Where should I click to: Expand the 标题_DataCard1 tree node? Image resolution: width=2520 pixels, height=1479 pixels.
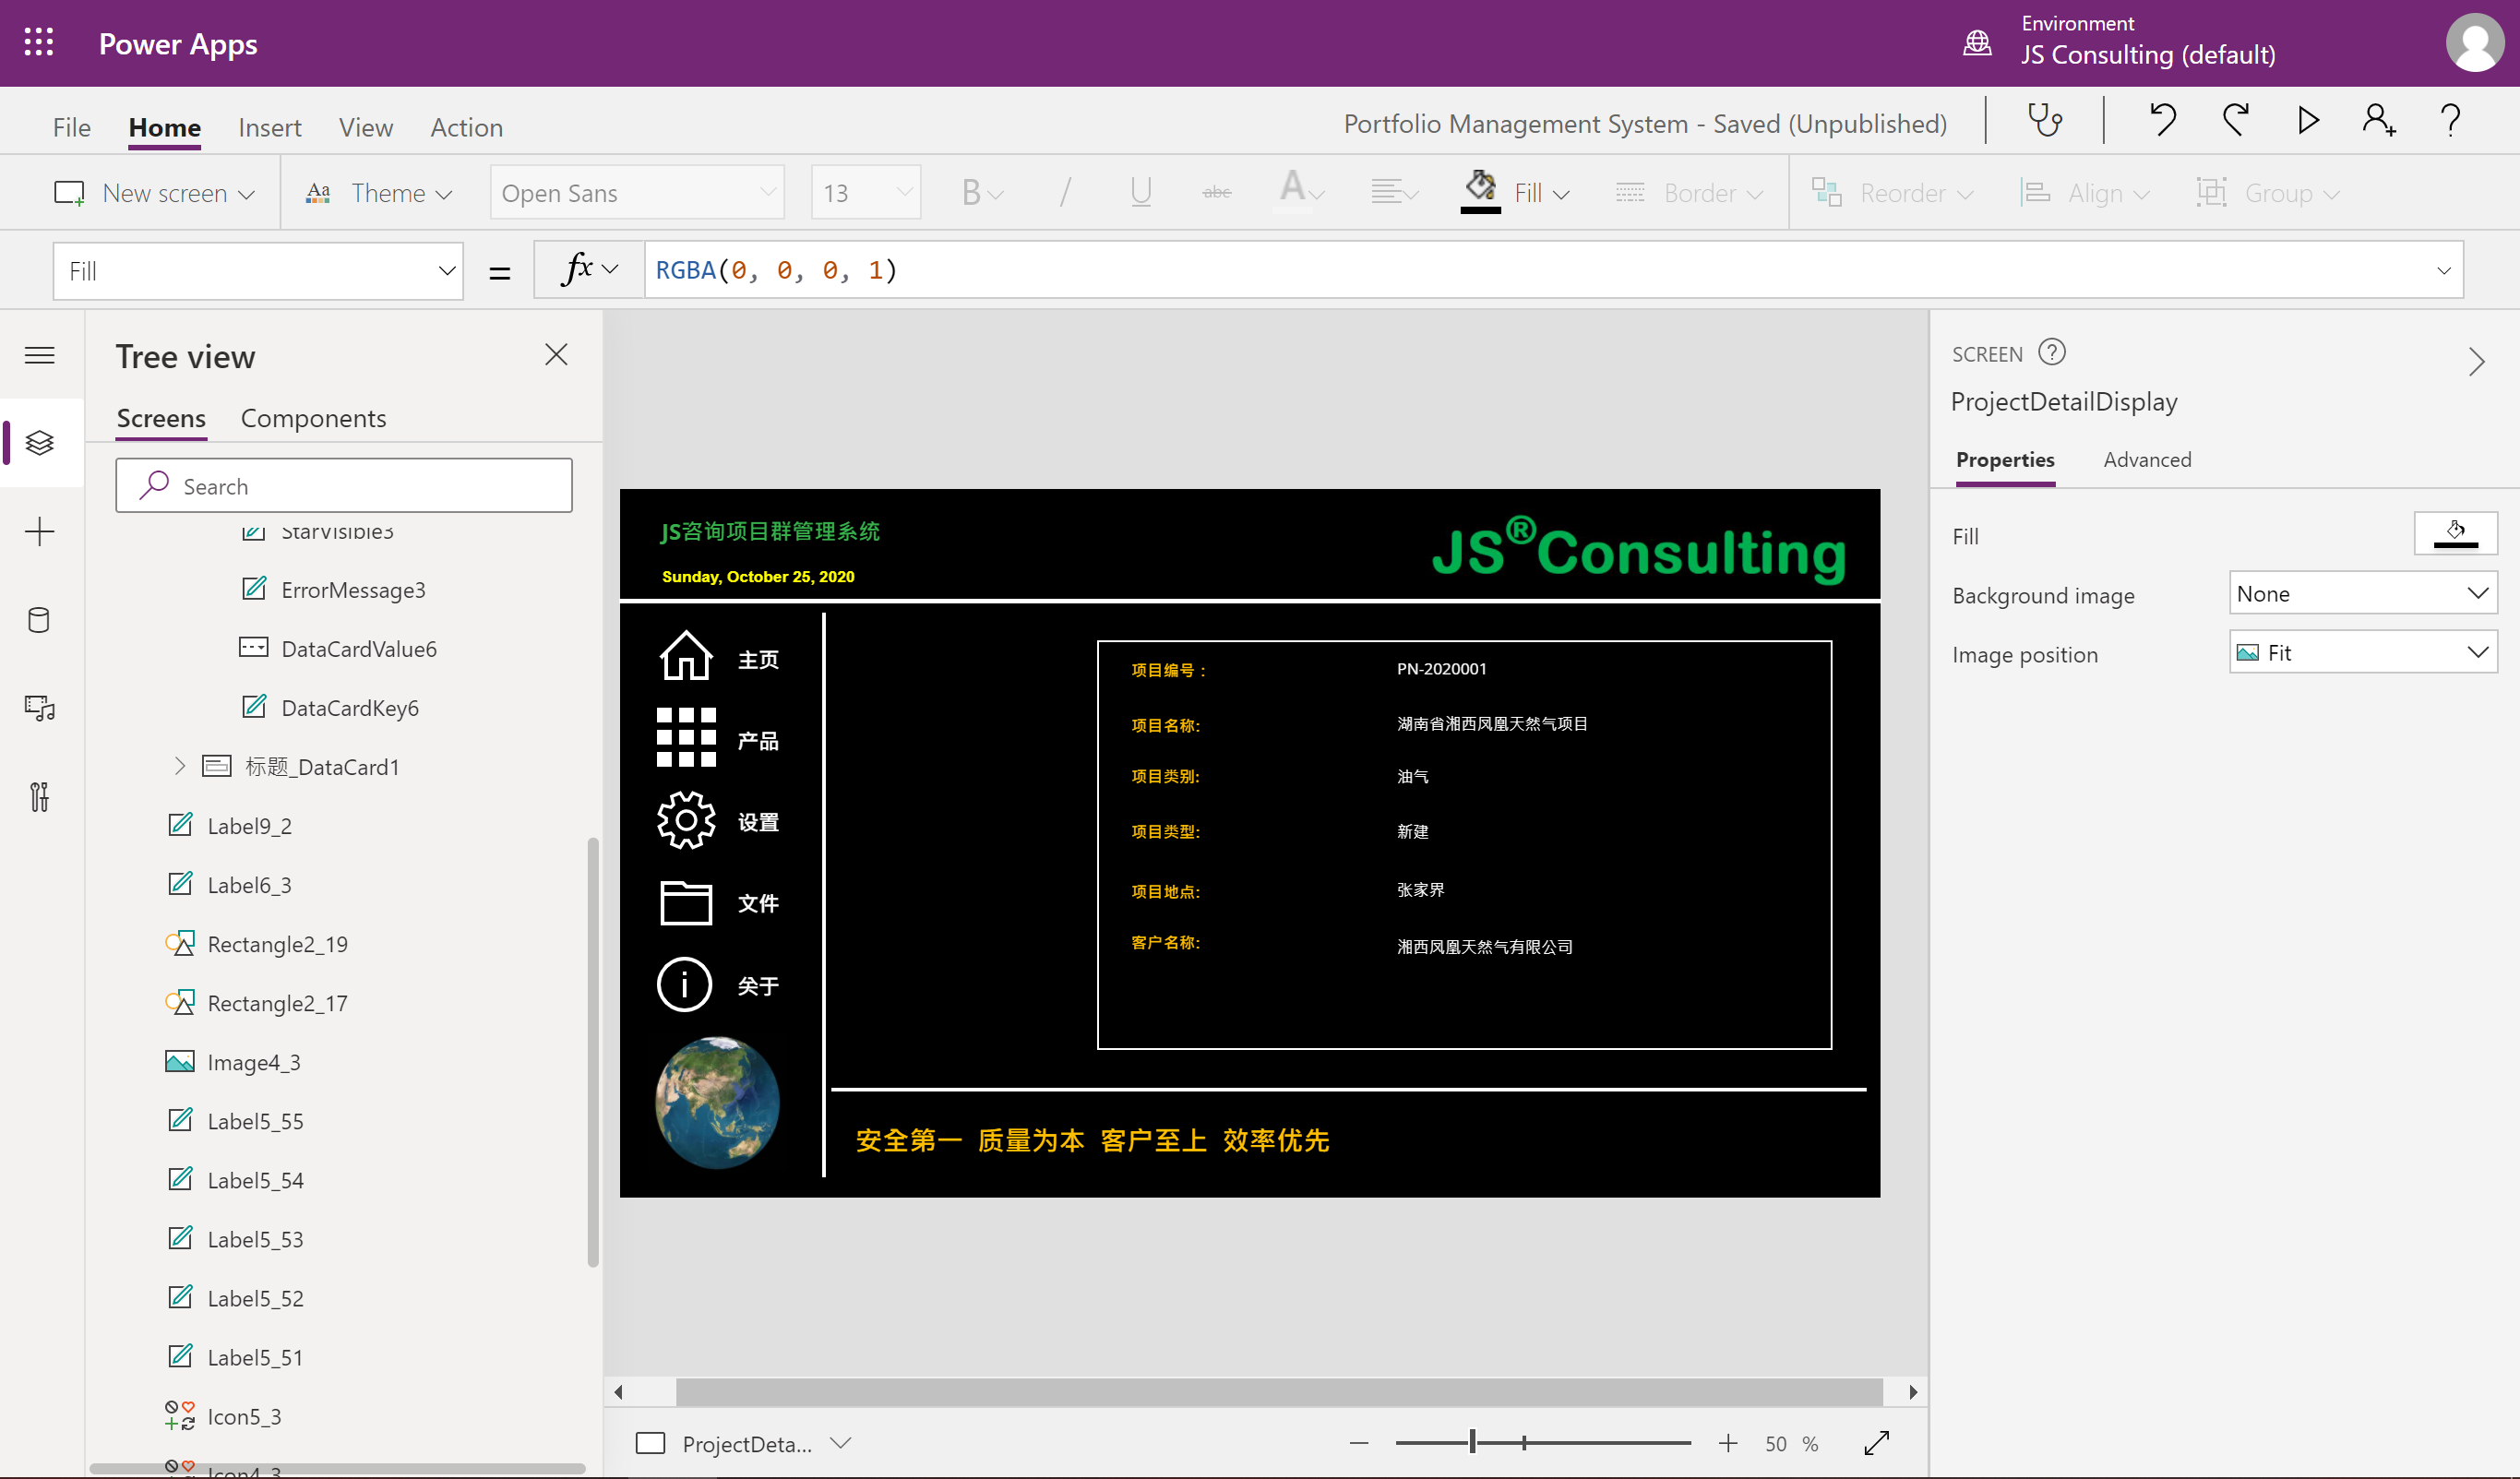pos(180,767)
